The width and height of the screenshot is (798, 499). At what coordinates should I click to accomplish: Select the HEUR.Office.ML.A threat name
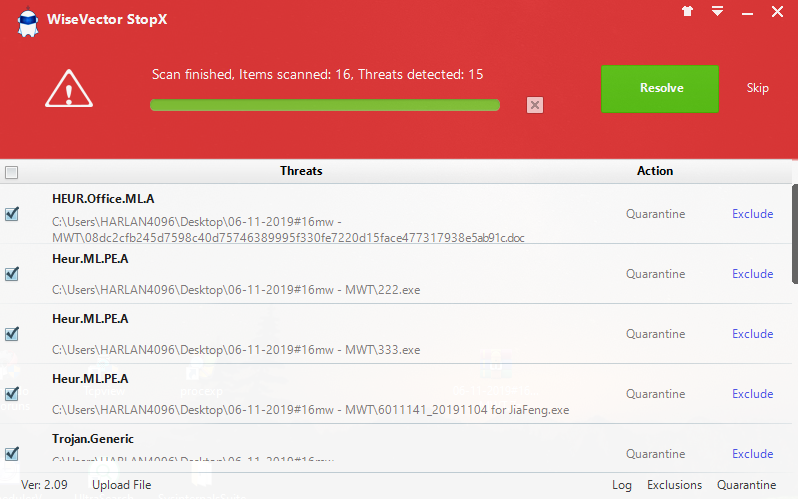pyautogui.click(x=103, y=199)
